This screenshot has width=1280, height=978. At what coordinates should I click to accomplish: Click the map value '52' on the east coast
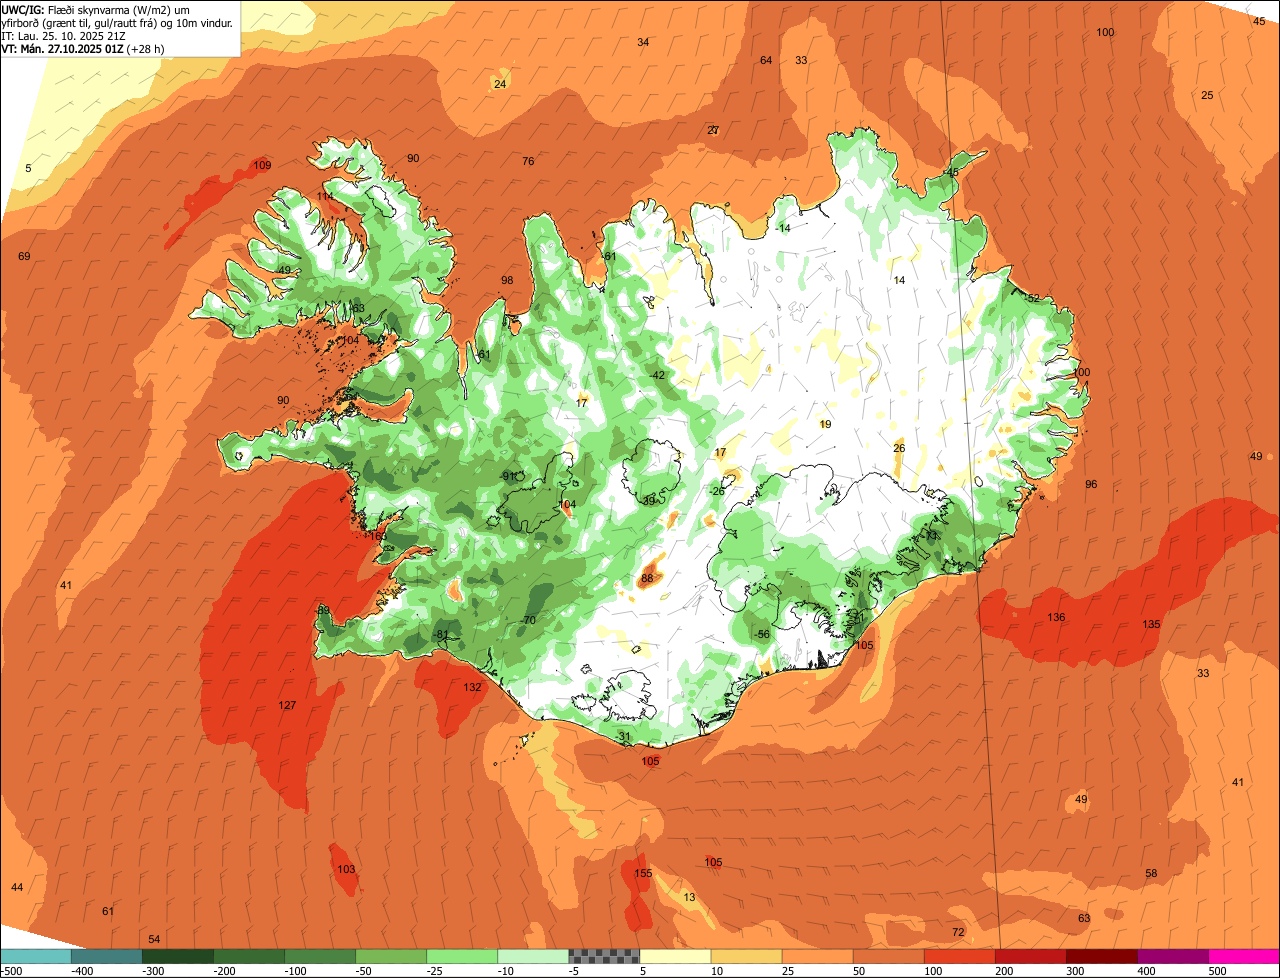pos(1034,298)
